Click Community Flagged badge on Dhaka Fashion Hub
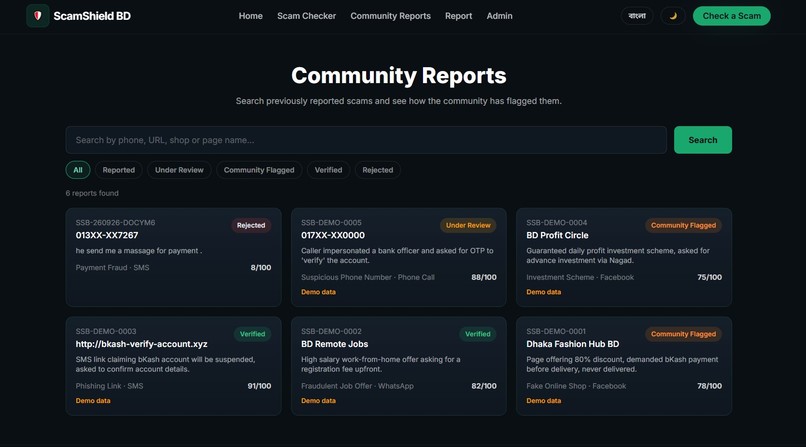Image resolution: width=806 pixels, height=447 pixels. (683, 334)
